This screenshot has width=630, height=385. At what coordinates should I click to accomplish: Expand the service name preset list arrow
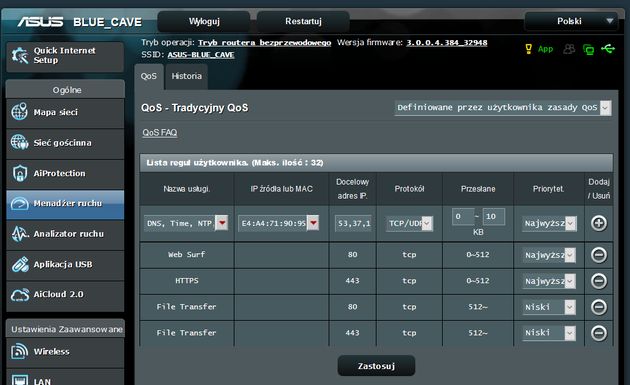coord(222,223)
